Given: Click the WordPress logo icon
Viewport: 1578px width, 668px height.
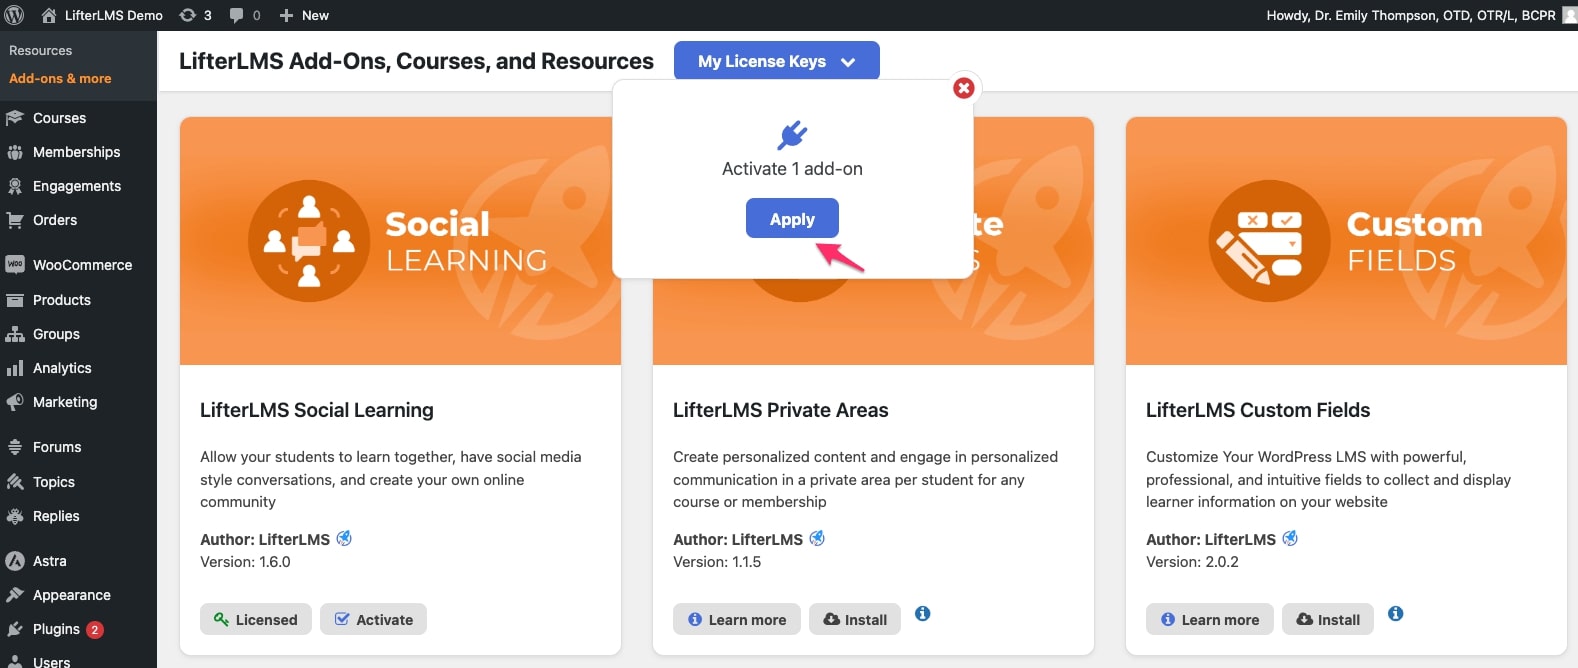Looking at the screenshot, I should (15, 15).
